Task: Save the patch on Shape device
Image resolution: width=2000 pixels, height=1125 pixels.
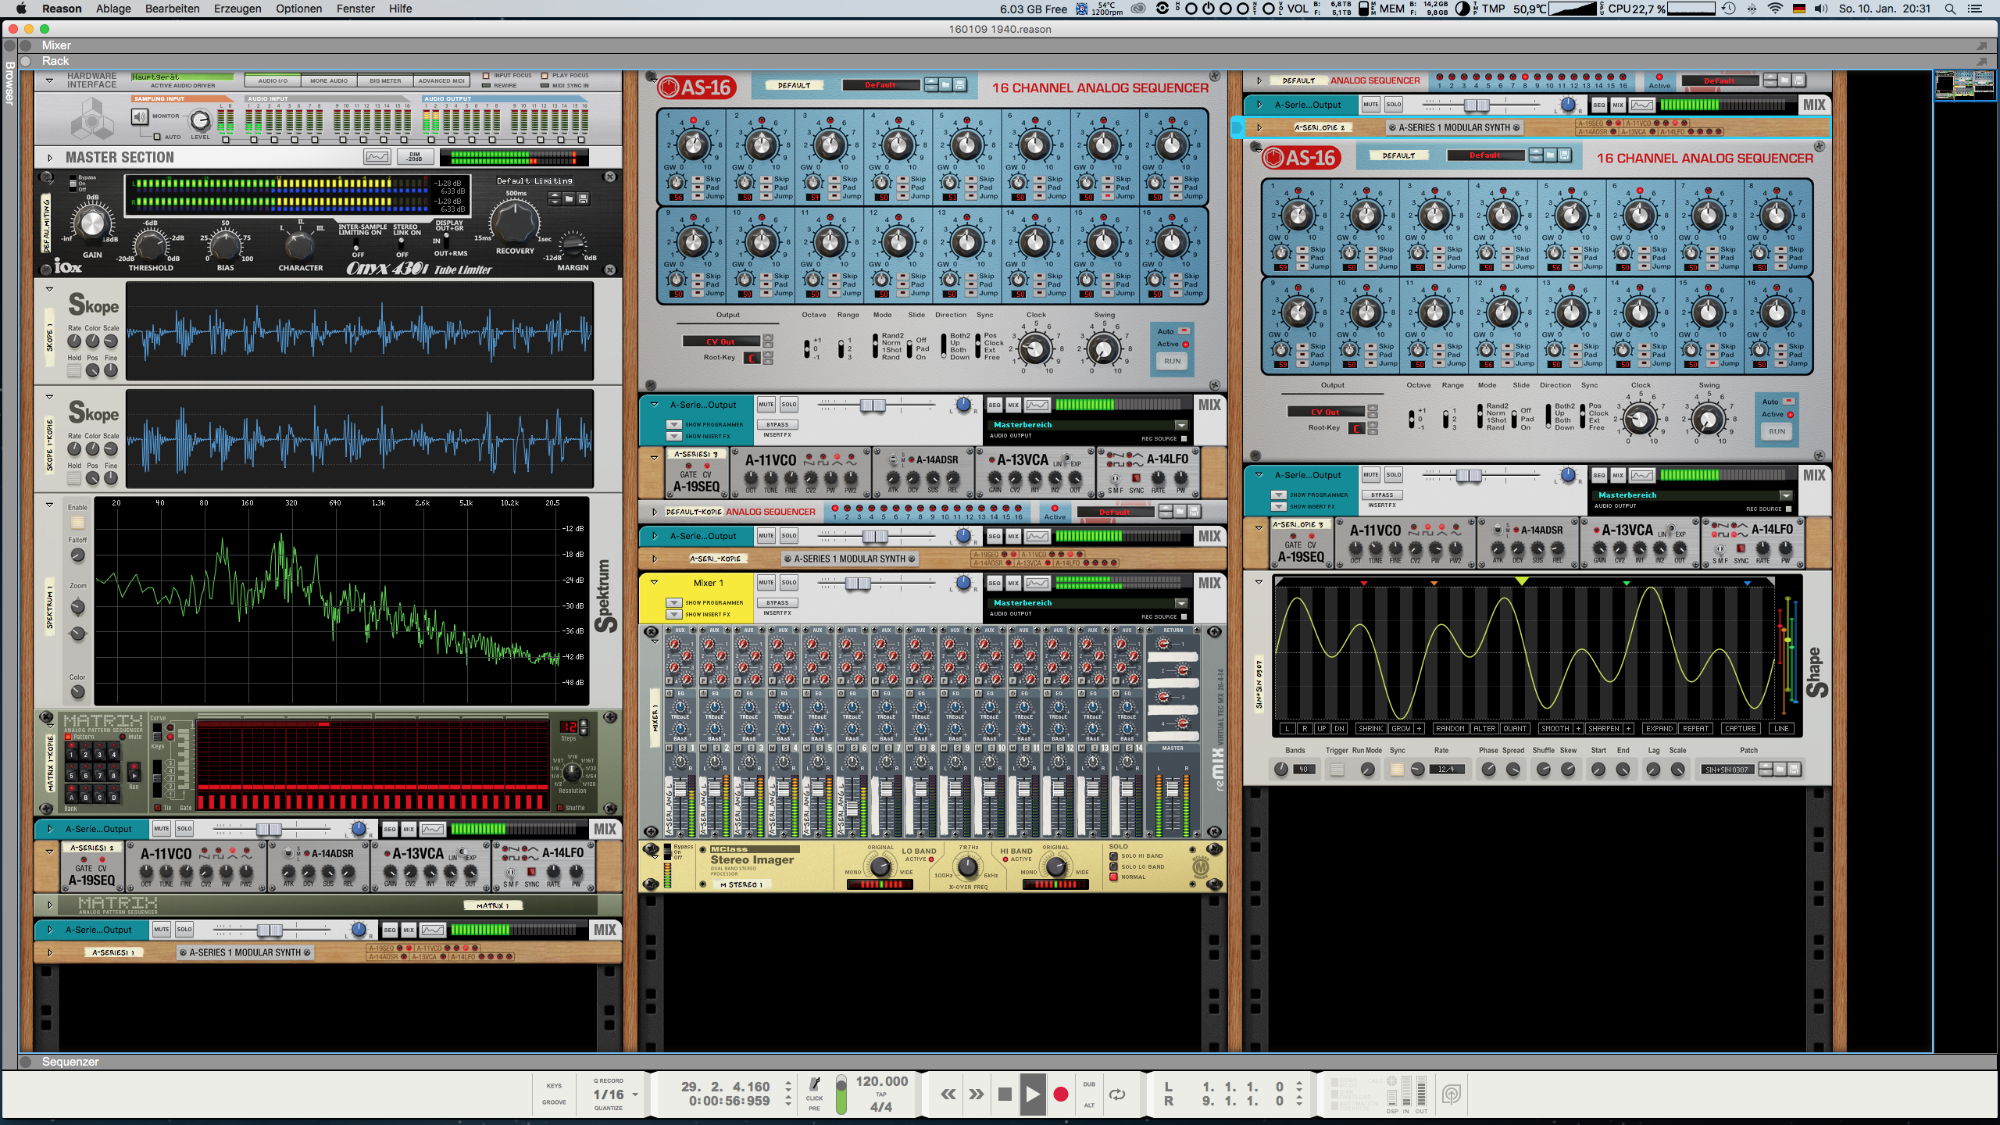Action: [x=1794, y=769]
